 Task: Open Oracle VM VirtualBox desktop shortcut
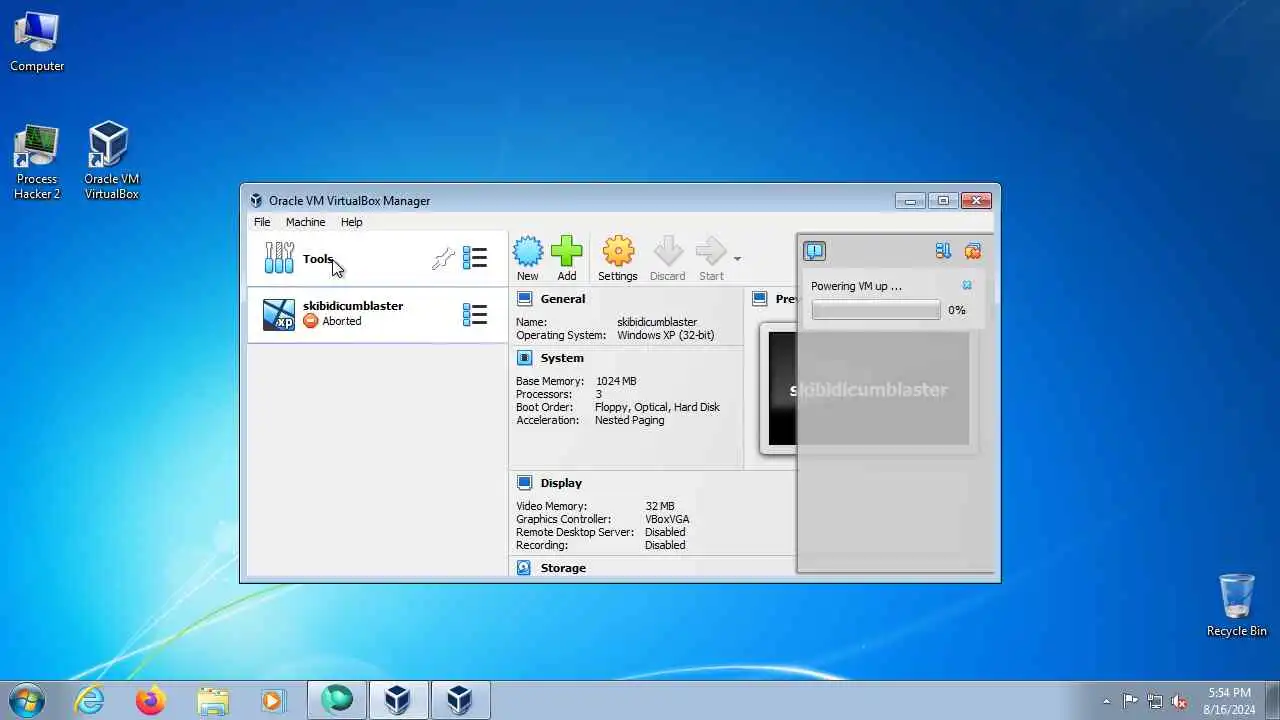click(x=111, y=162)
